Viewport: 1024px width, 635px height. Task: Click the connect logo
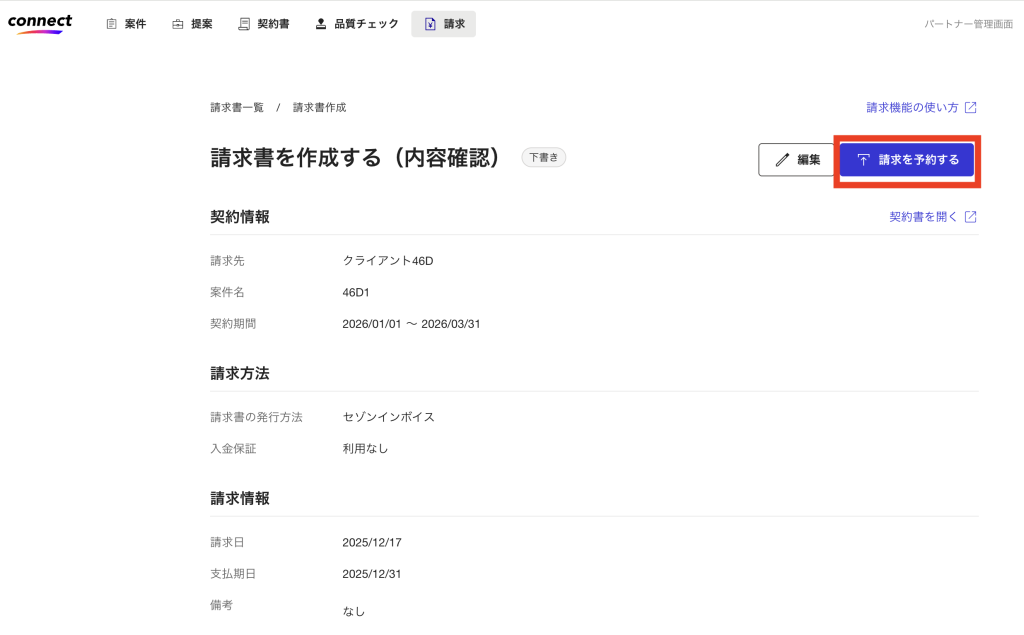coord(40,23)
